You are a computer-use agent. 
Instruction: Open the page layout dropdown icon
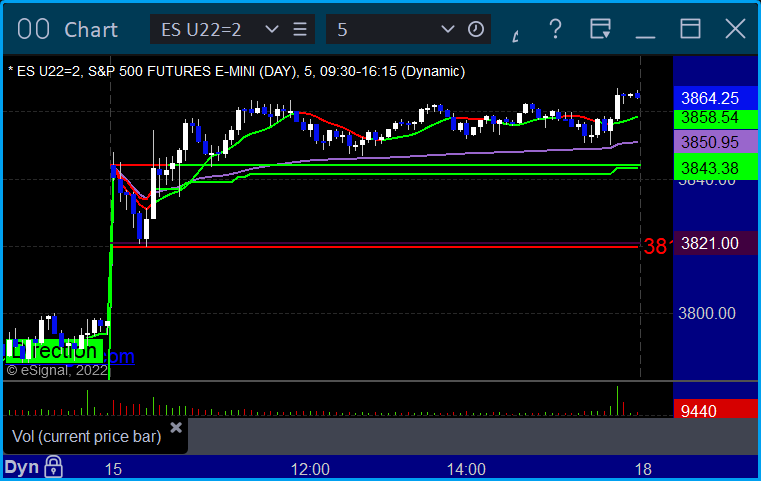(x=600, y=29)
